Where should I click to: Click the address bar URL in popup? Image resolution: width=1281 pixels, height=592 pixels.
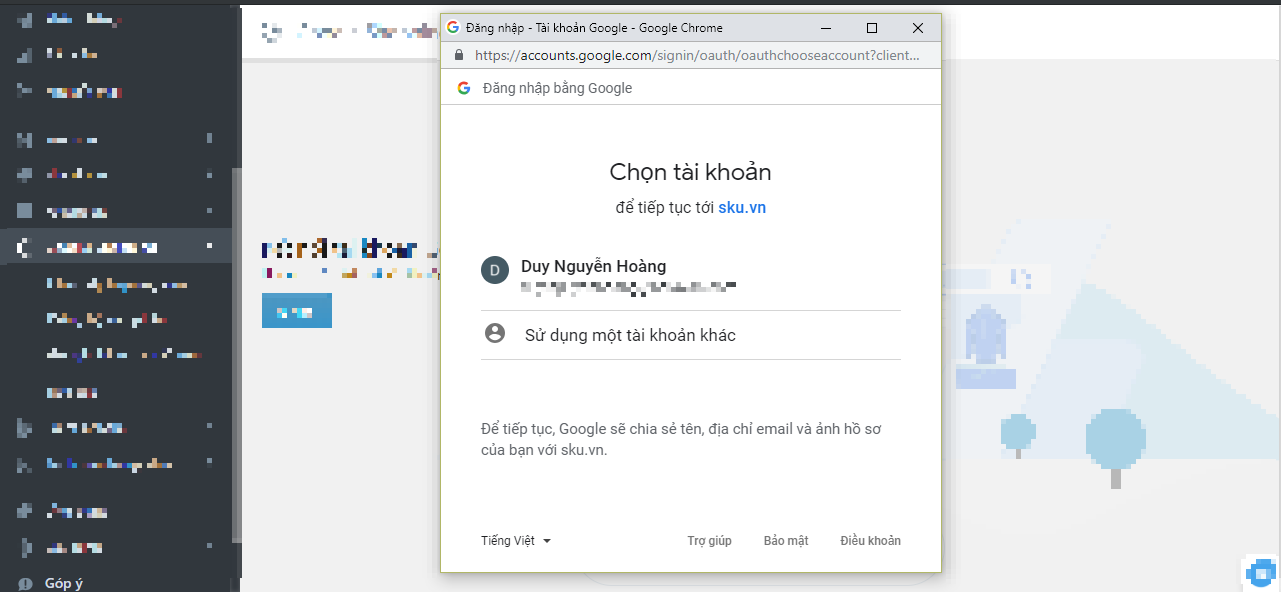tap(697, 55)
